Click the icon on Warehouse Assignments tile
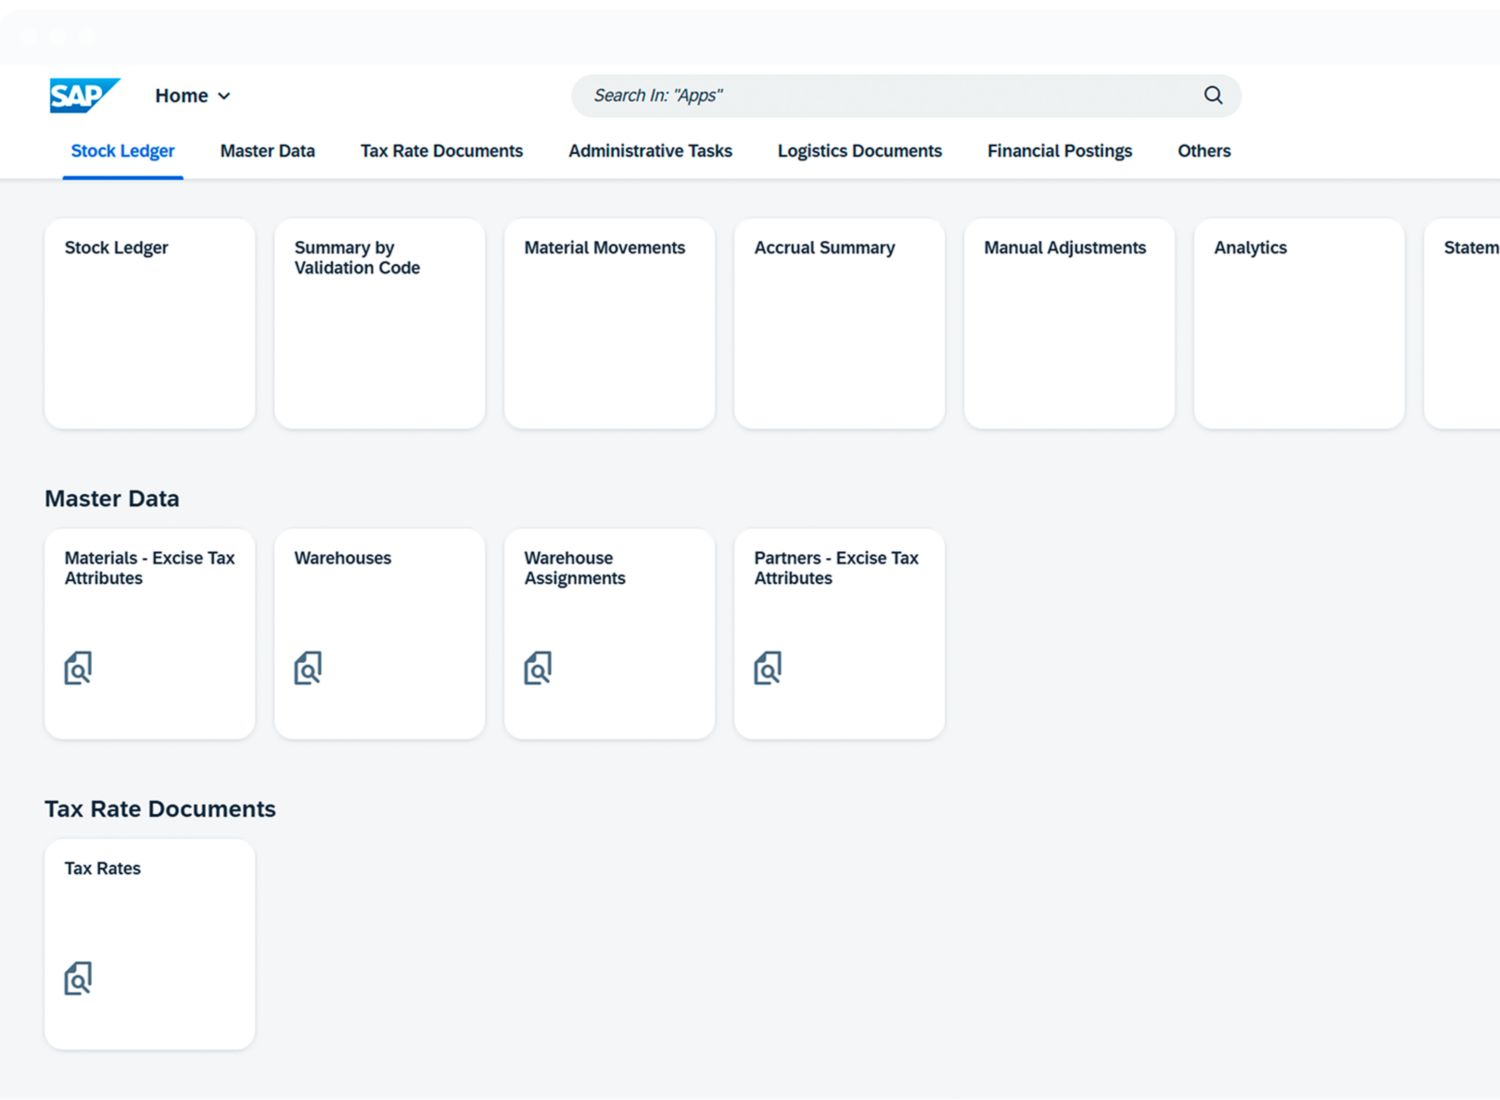The image size is (1500, 1100). point(538,668)
